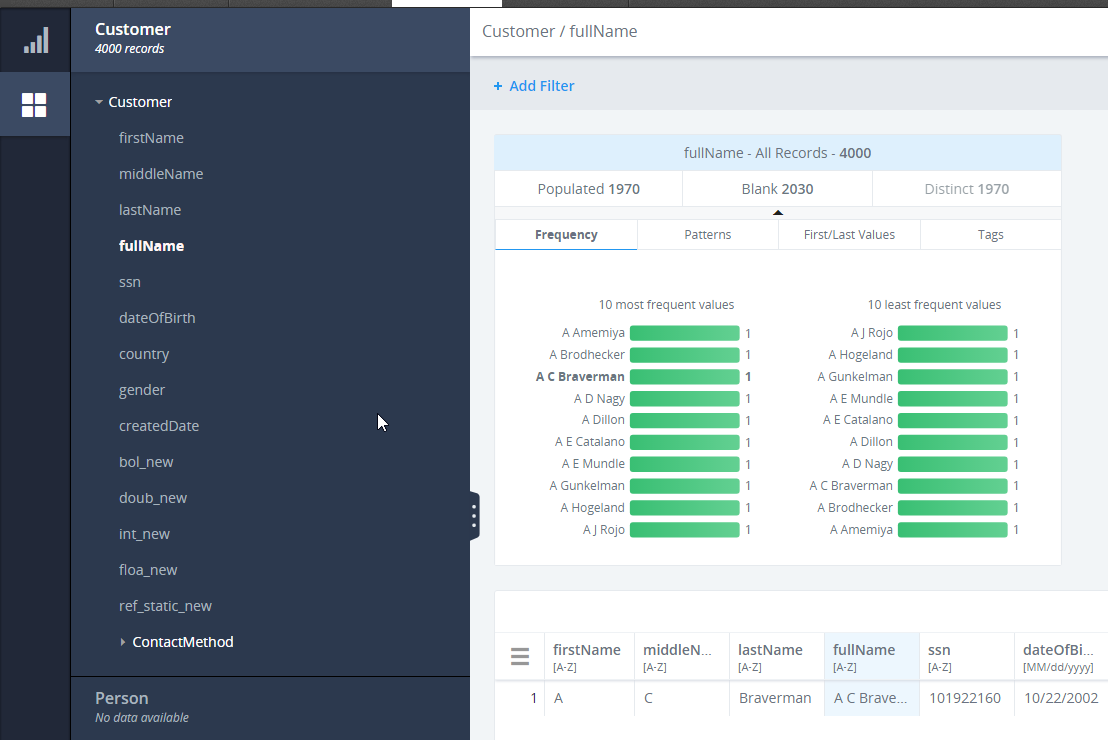Click A Hogeland label in least frequent values
Viewport: 1108px width, 740px height.
tap(861, 355)
